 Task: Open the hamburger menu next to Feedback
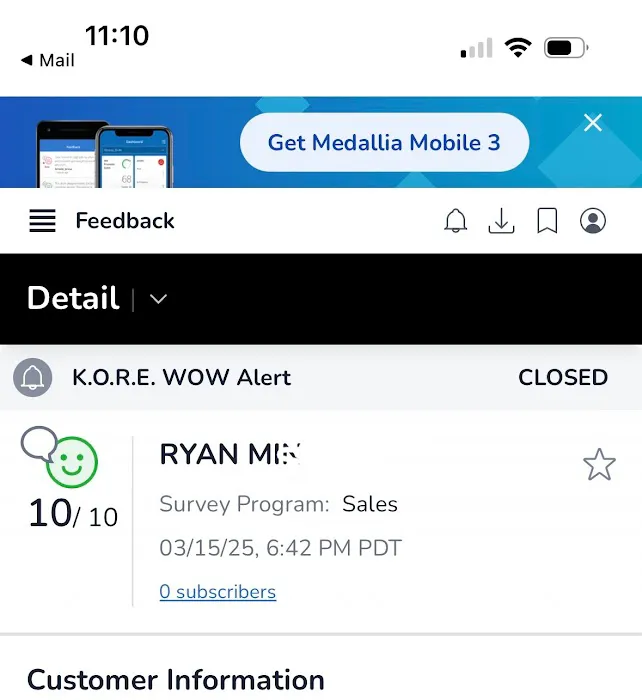click(x=42, y=221)
